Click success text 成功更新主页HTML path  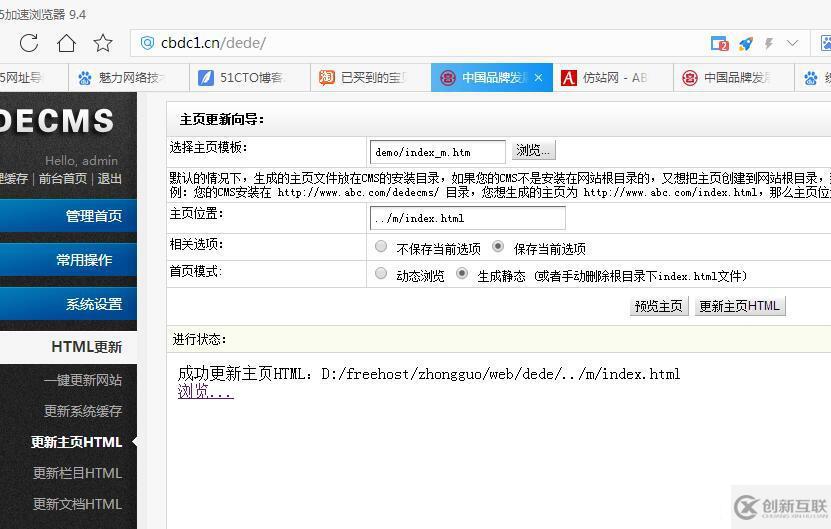point(429,374)
